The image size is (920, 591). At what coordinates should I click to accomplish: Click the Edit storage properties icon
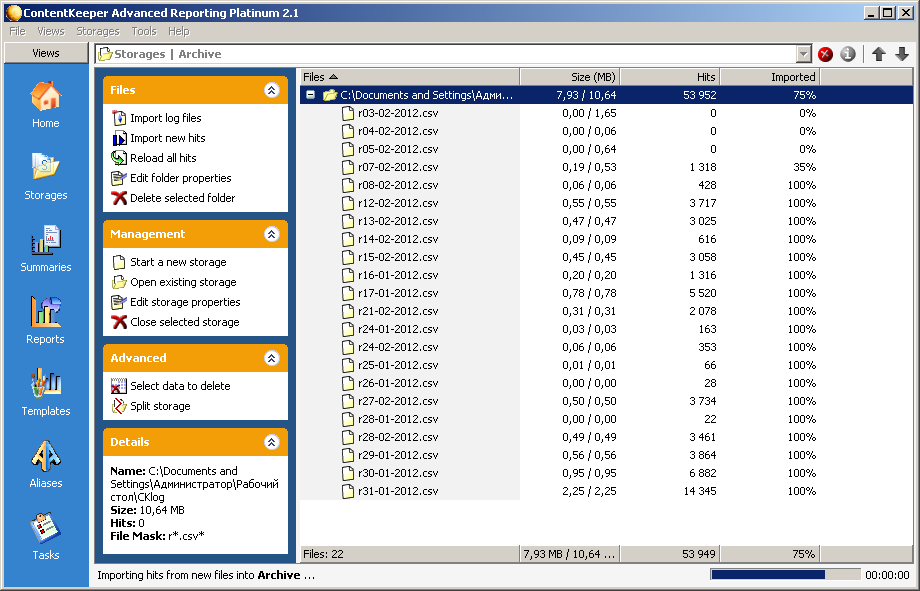119,302
